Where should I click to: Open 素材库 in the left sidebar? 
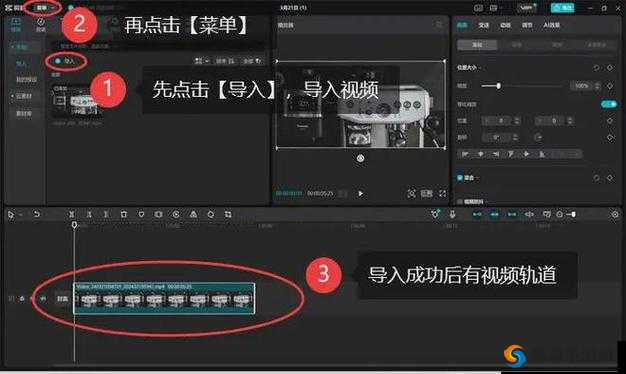24,113
